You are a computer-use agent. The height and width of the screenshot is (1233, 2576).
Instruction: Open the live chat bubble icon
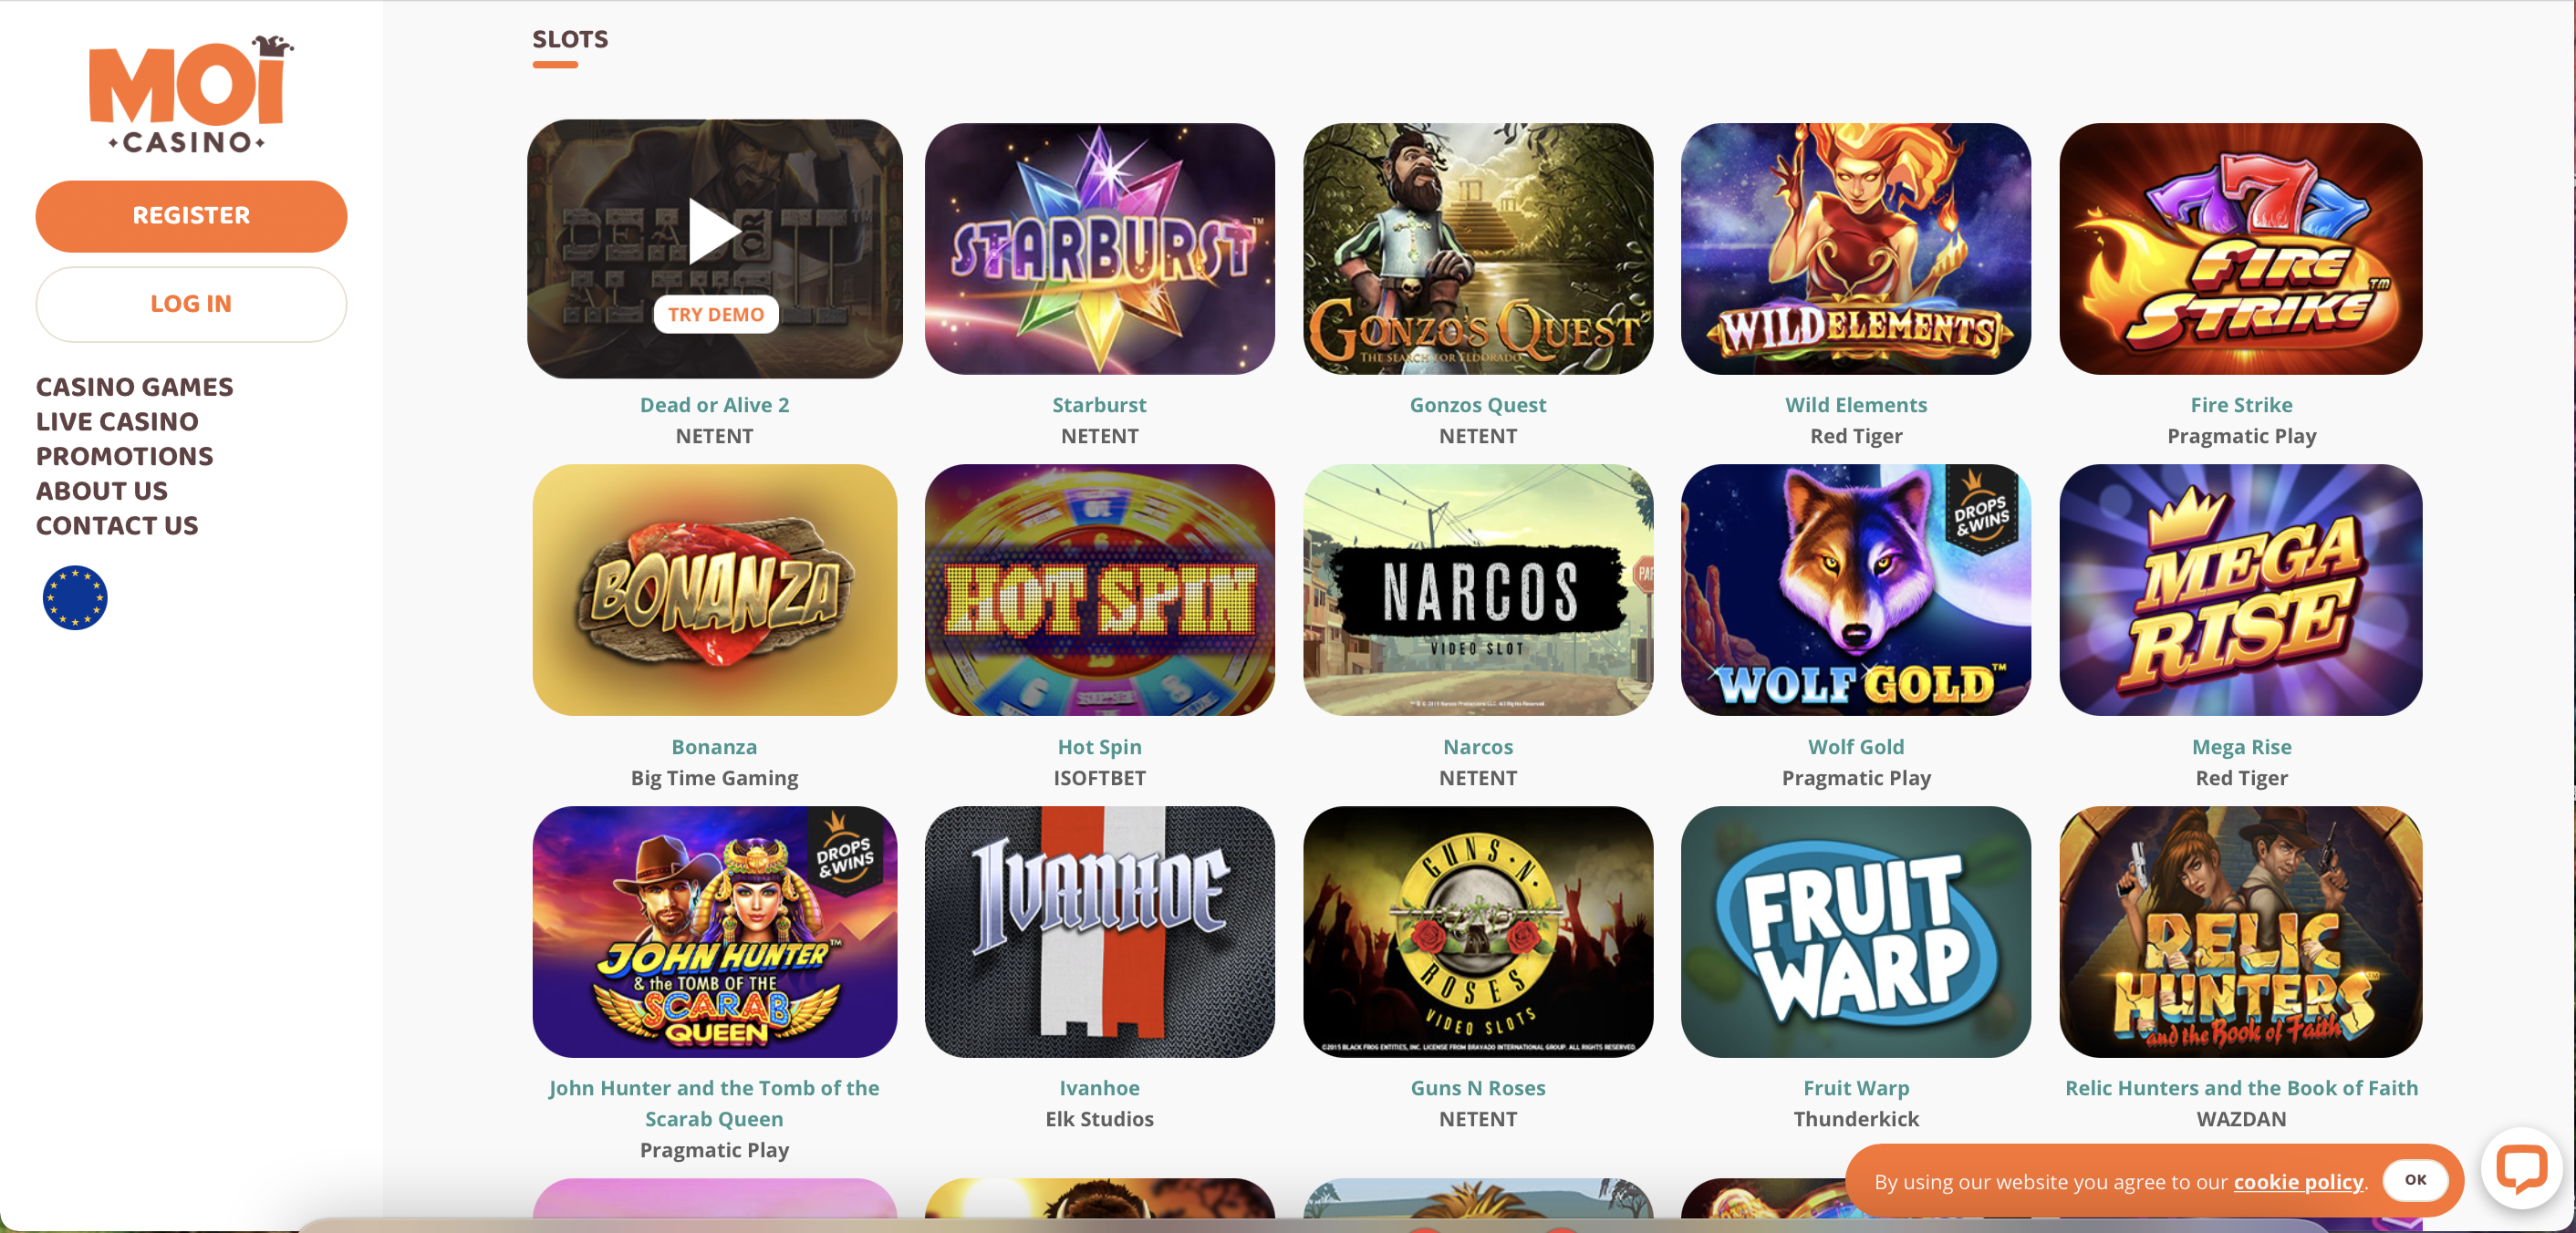2520,1169
